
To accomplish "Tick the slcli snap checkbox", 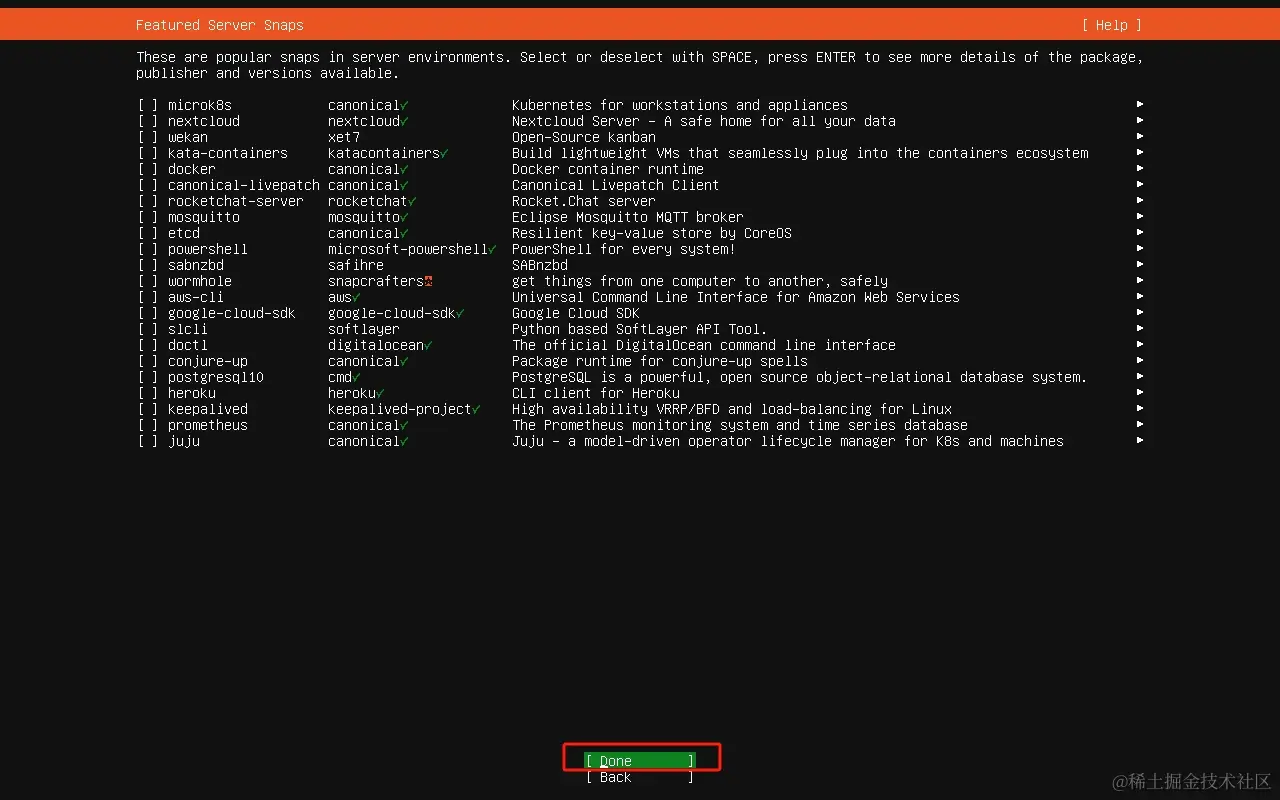I will [x=148, y=329].
